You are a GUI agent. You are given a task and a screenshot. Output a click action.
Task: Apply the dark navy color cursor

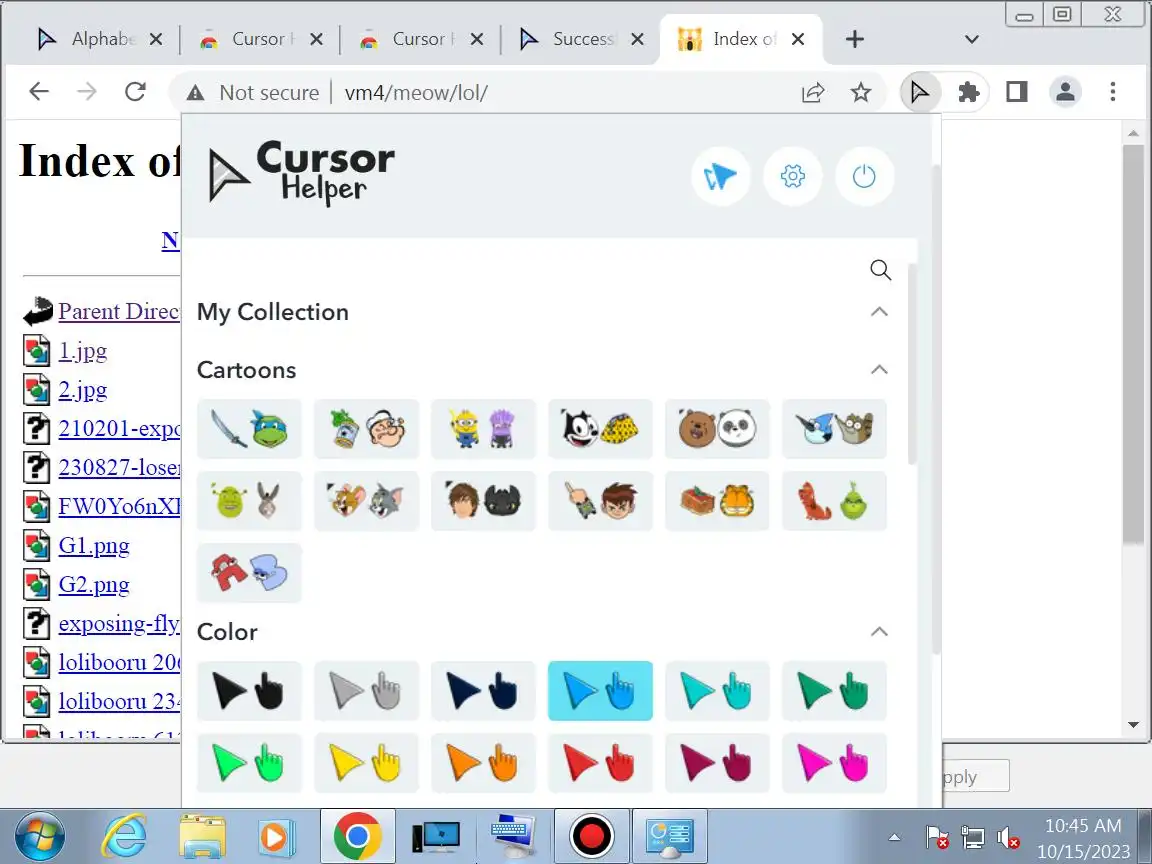pos(483,691)
